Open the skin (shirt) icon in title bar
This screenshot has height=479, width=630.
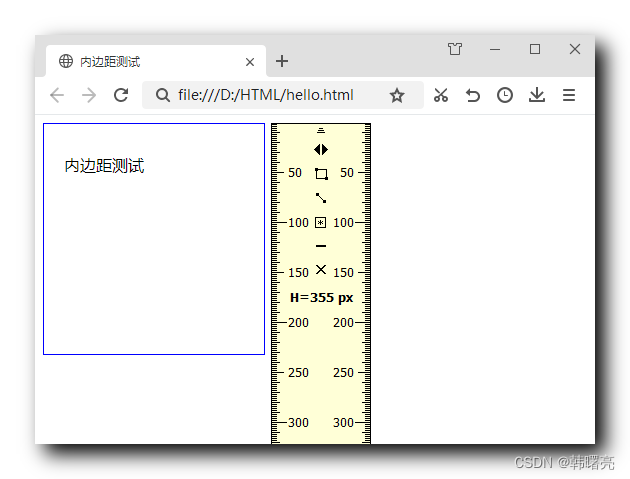(455, 49)
